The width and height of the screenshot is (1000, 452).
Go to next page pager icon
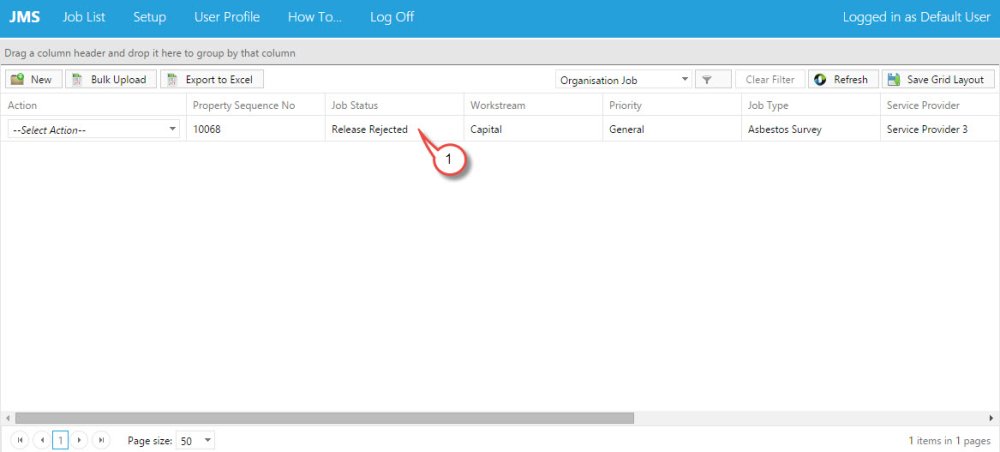[79, 441]
